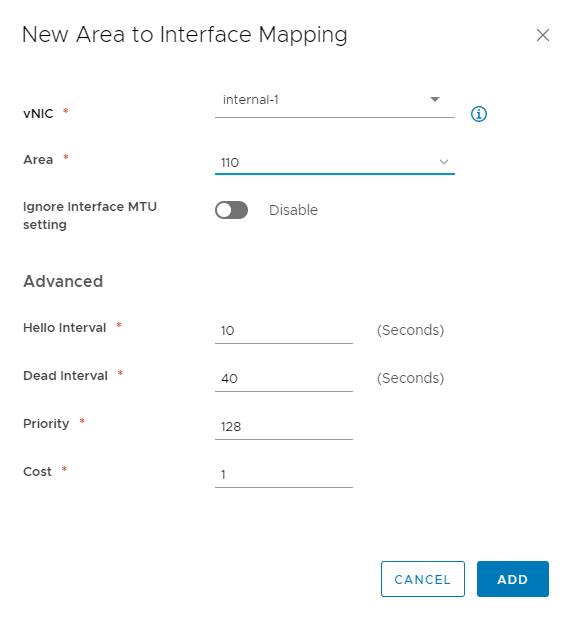Click the Ignore Interface MTU setting label
573x621 pixels.
tap(90, 215)
